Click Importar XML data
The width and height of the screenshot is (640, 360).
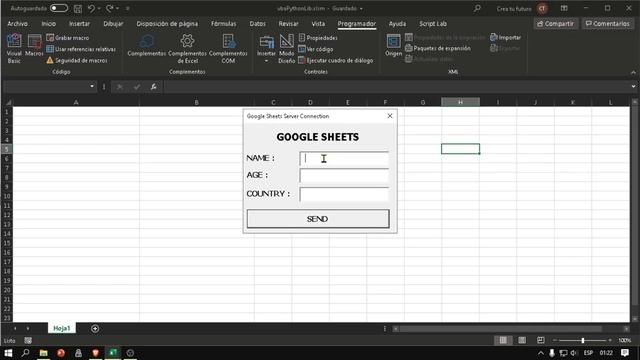click(x=505, y=38)
